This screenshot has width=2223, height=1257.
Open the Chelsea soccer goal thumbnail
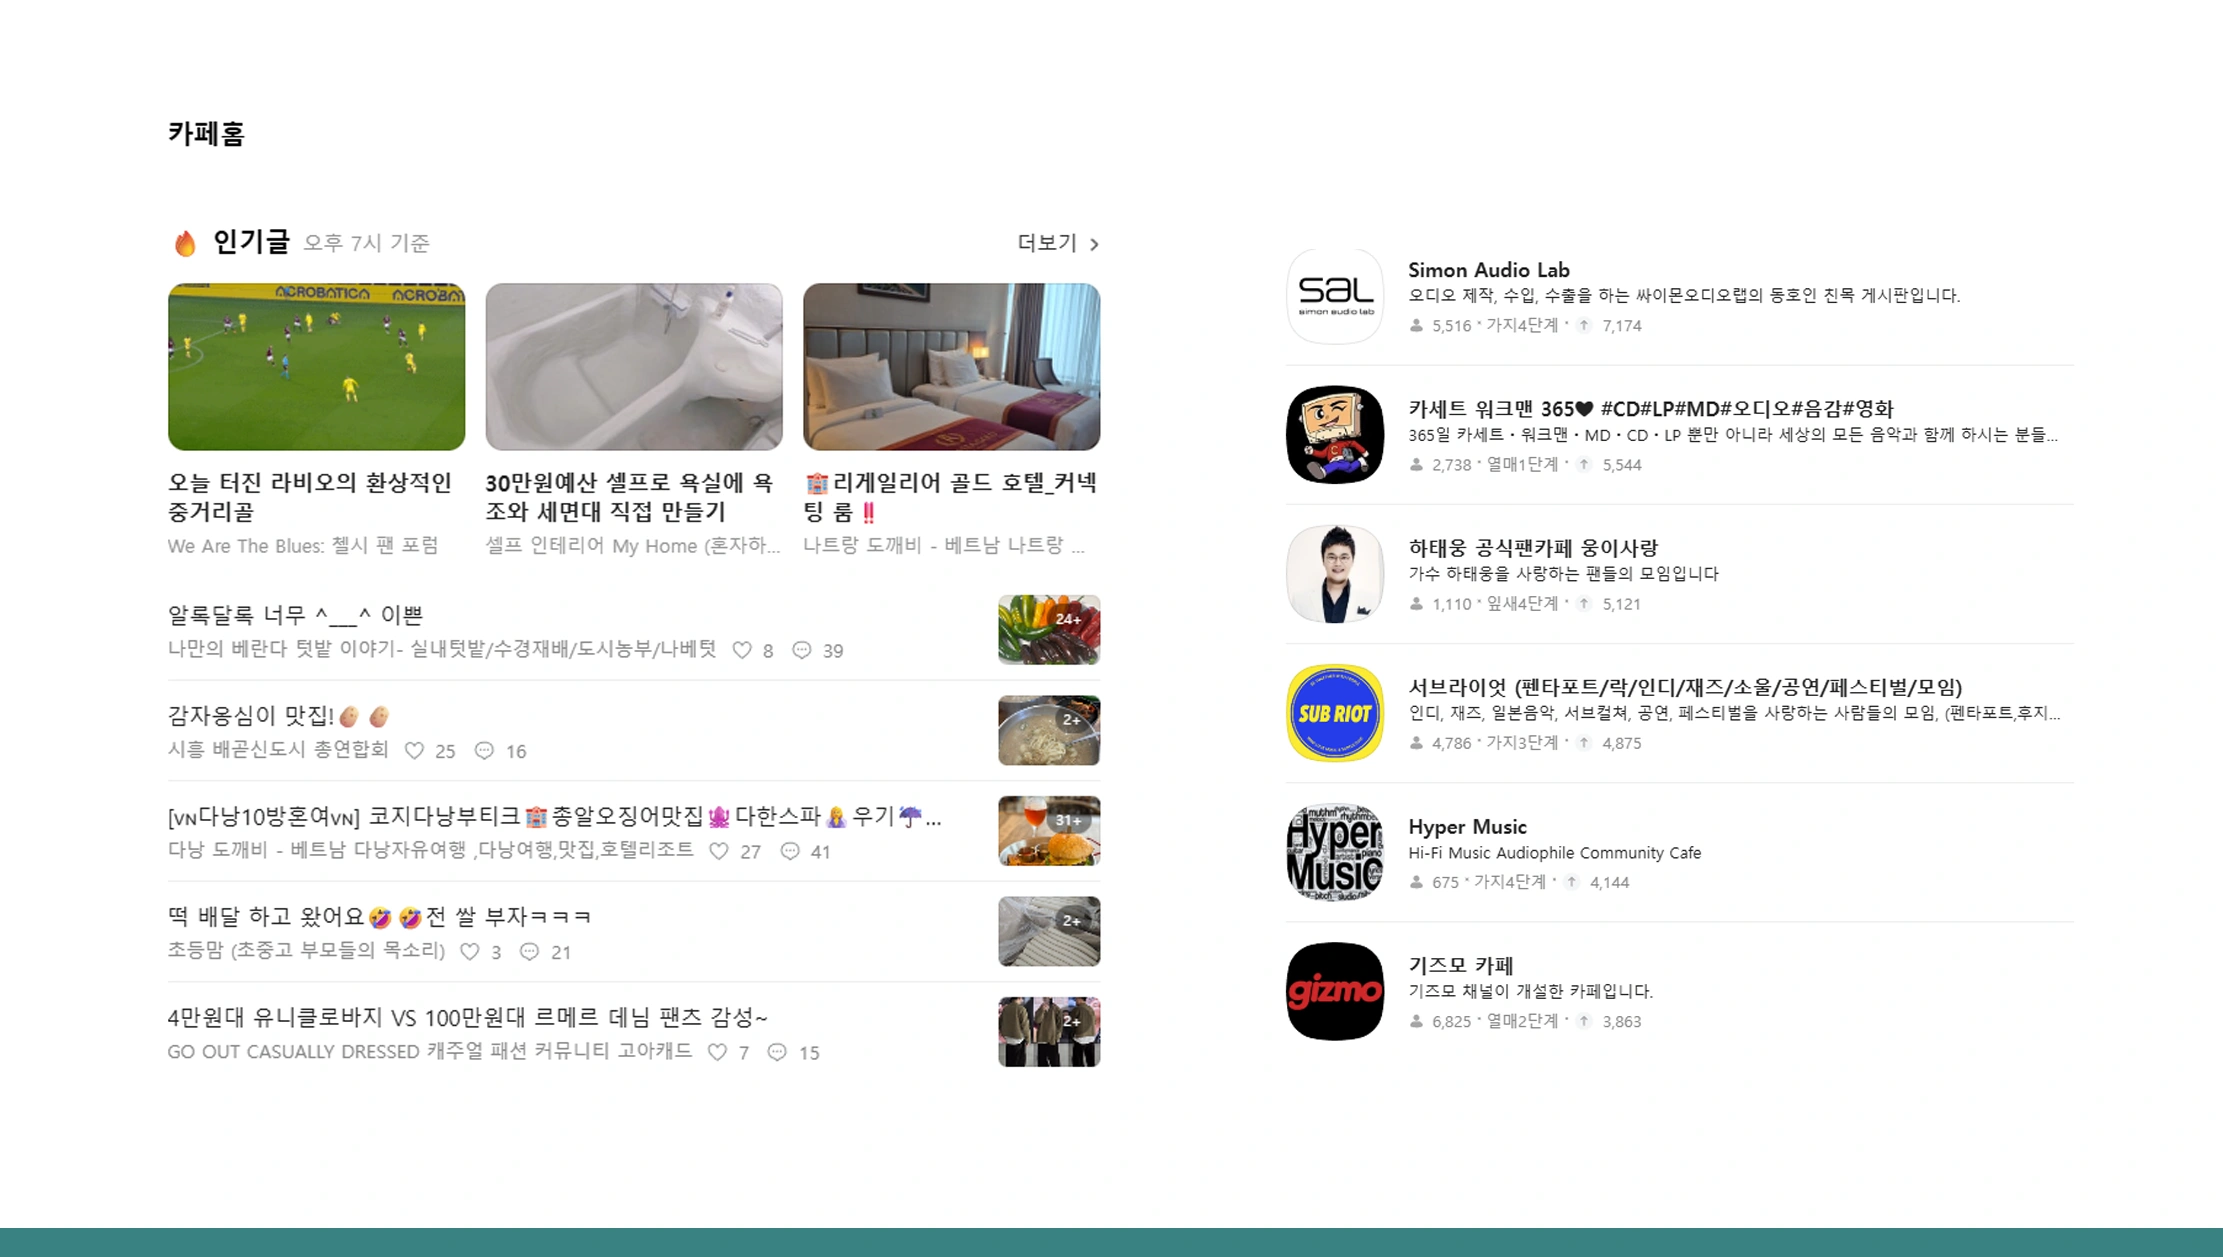coord(316,366)
